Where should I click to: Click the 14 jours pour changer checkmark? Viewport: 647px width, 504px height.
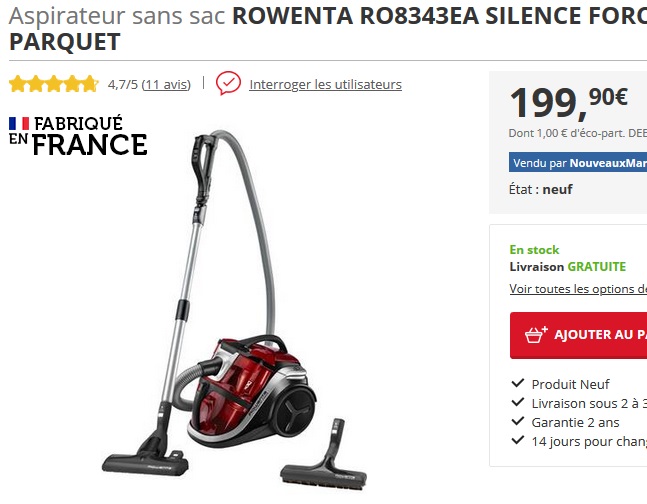(518, 440)
